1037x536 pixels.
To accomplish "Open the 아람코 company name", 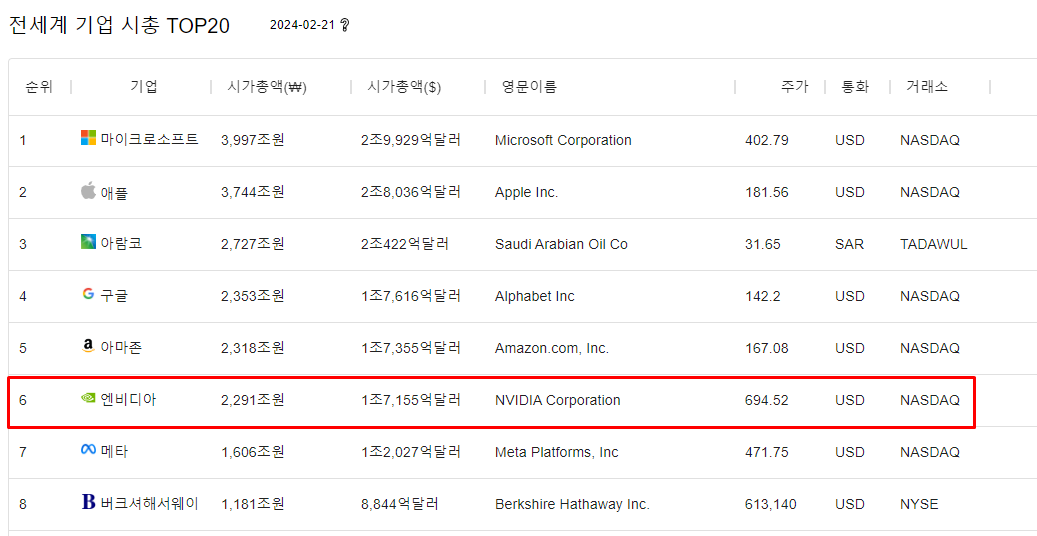I will pos(121,244).
